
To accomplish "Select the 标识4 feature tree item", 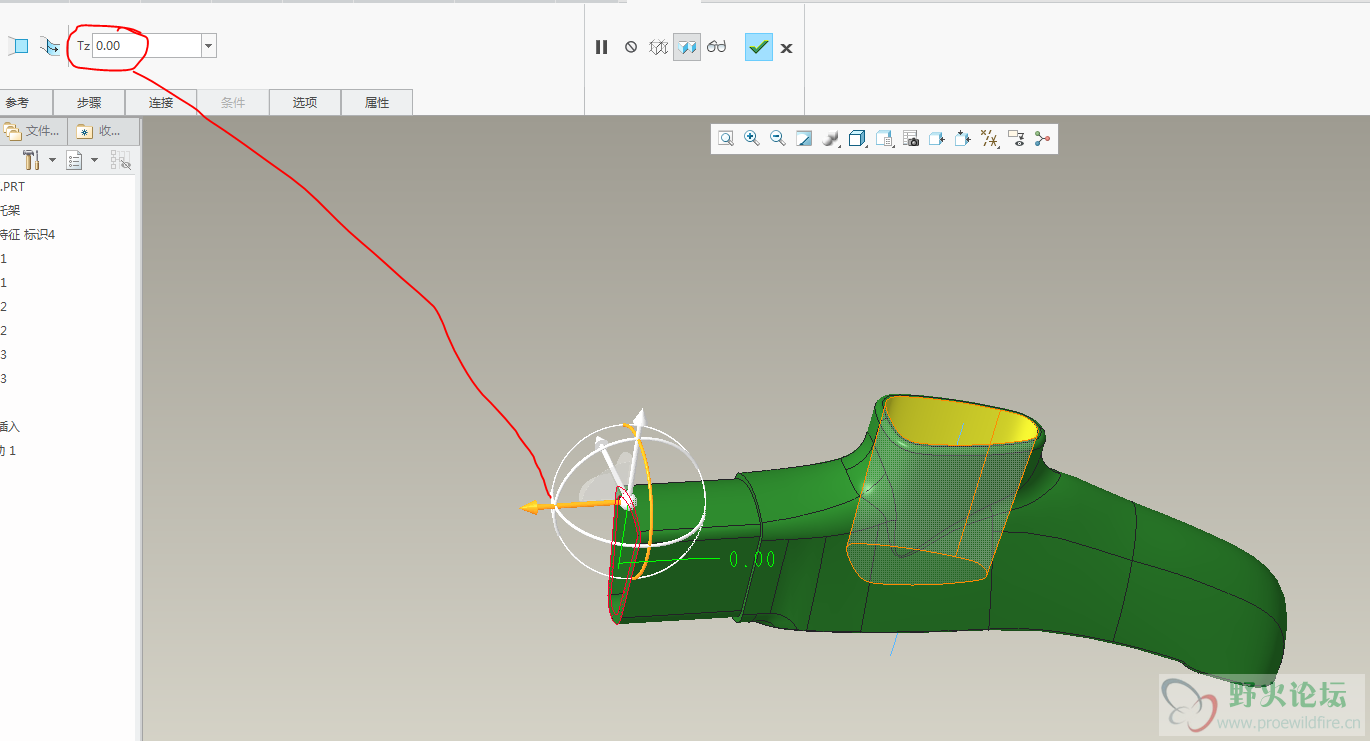I will click(x=28, y=235).
